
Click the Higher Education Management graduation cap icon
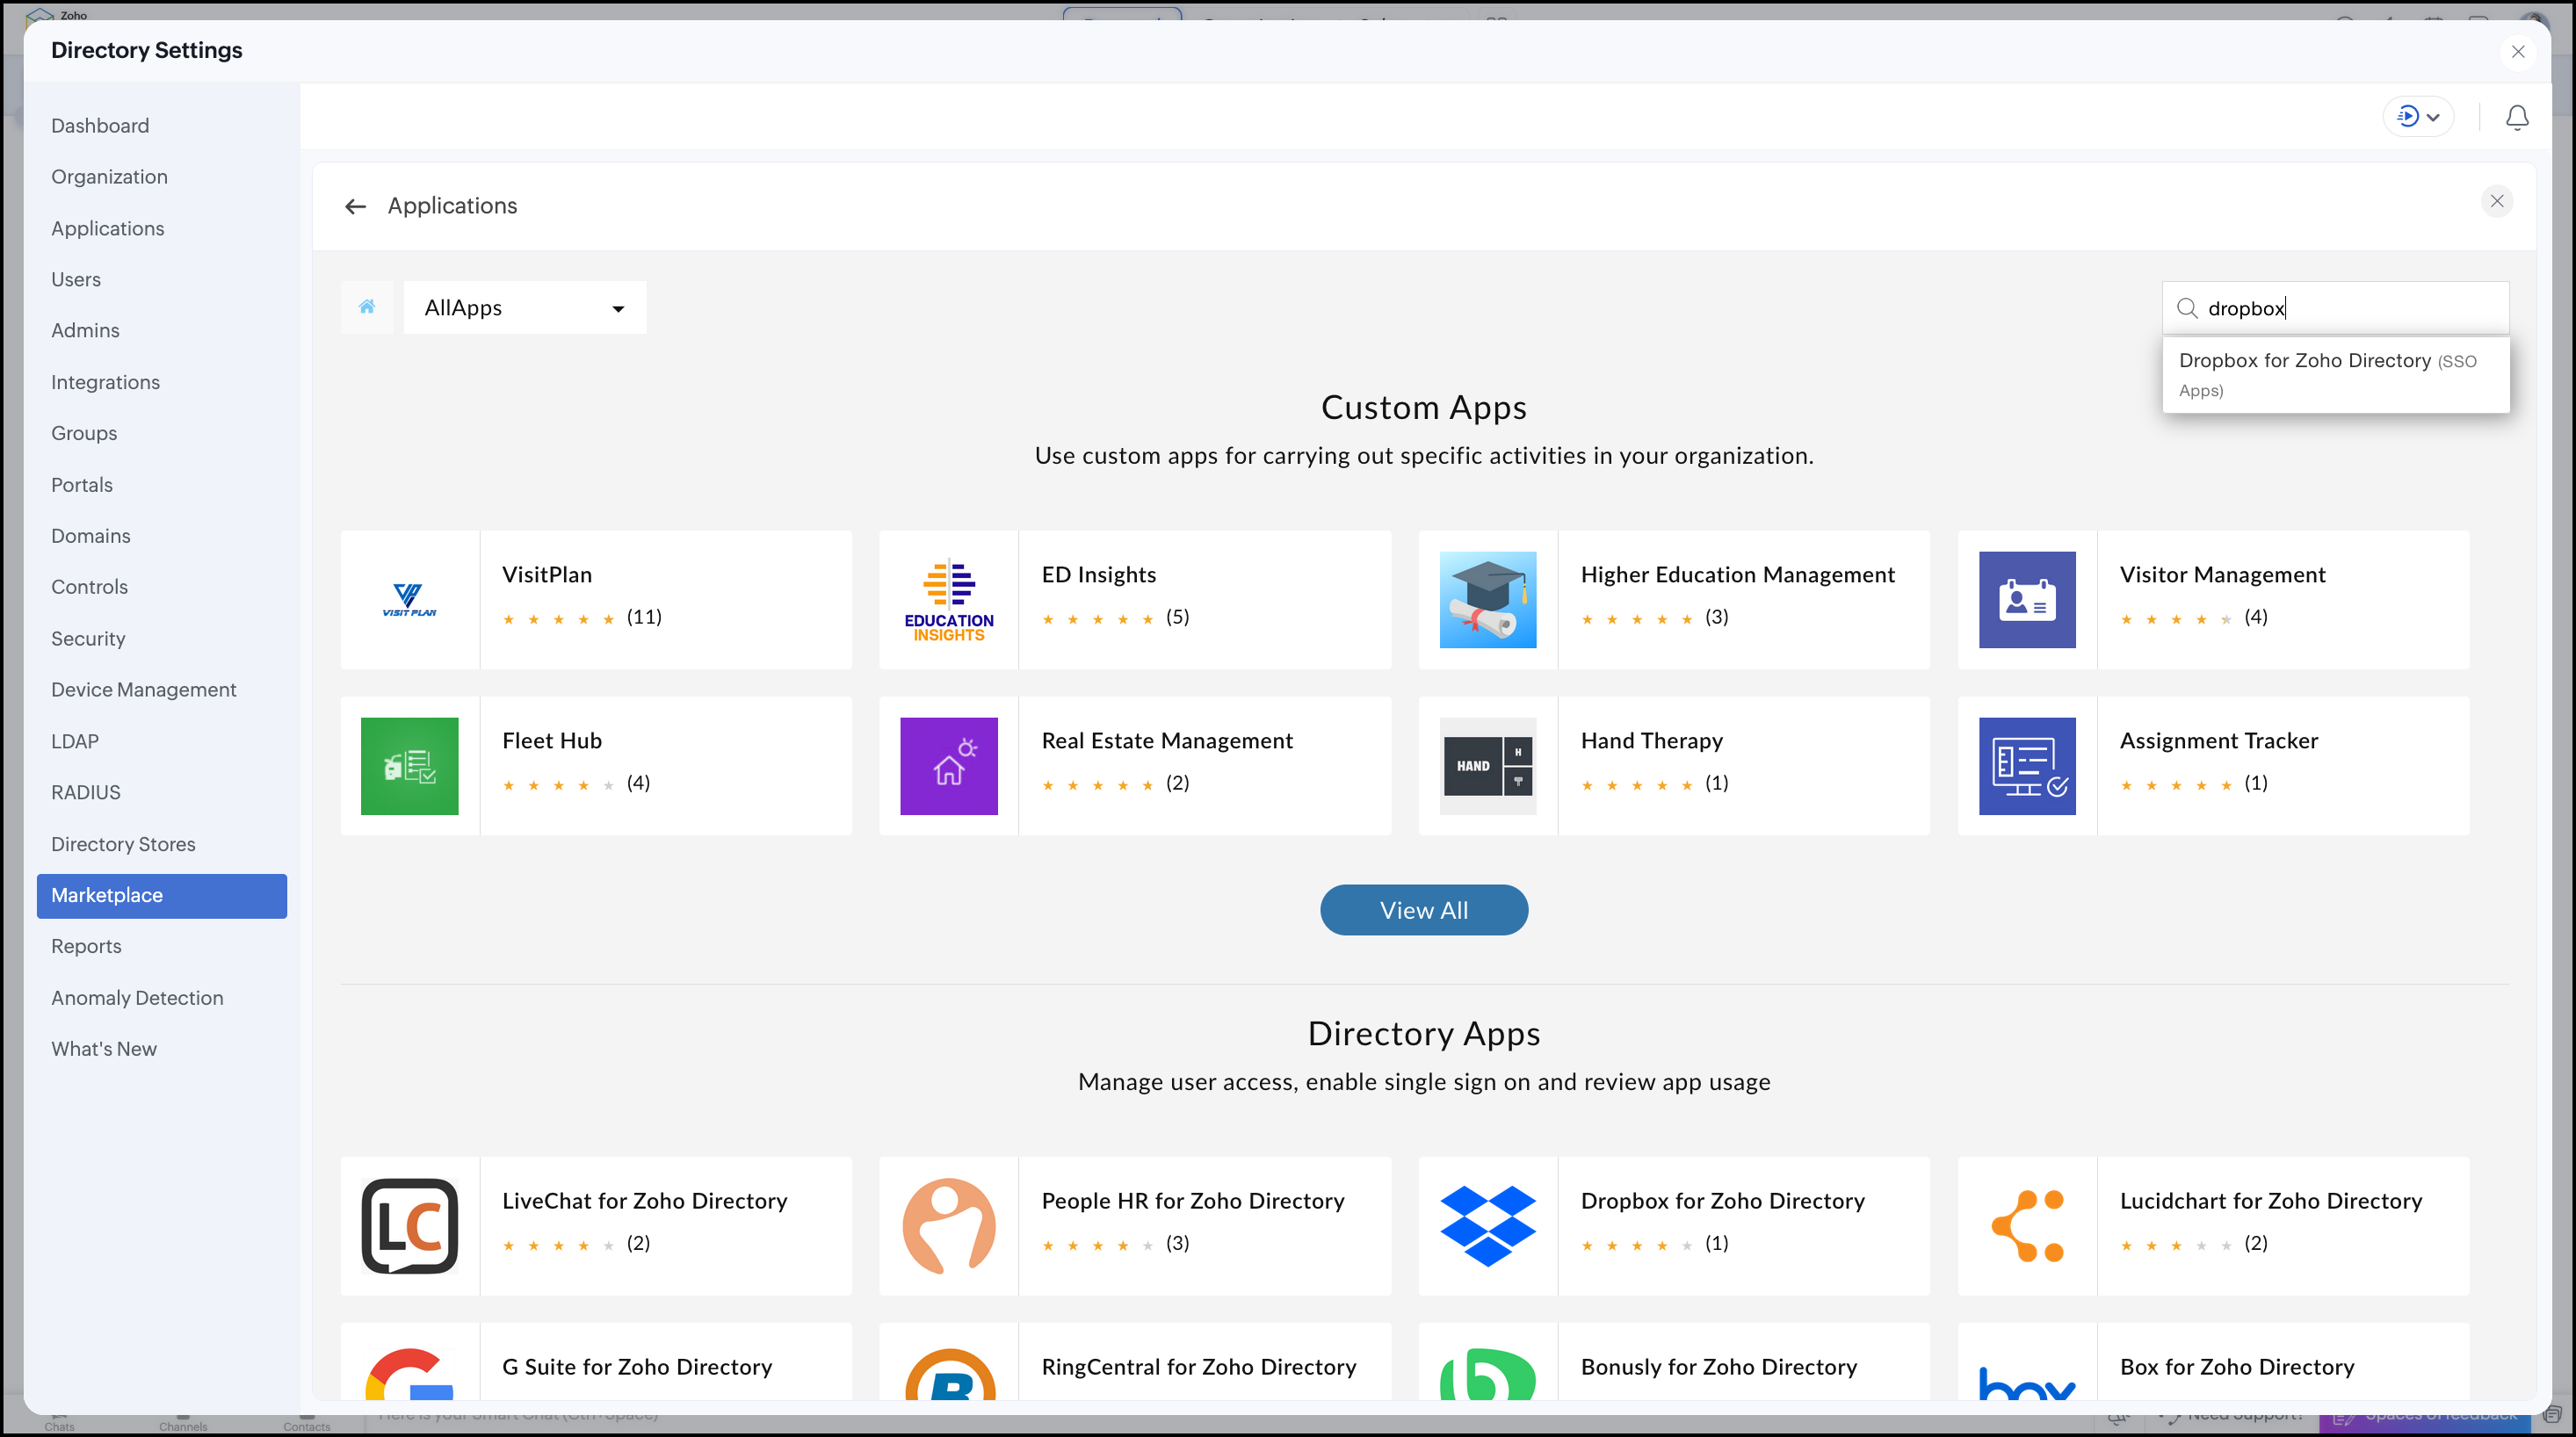(1487, 600)
